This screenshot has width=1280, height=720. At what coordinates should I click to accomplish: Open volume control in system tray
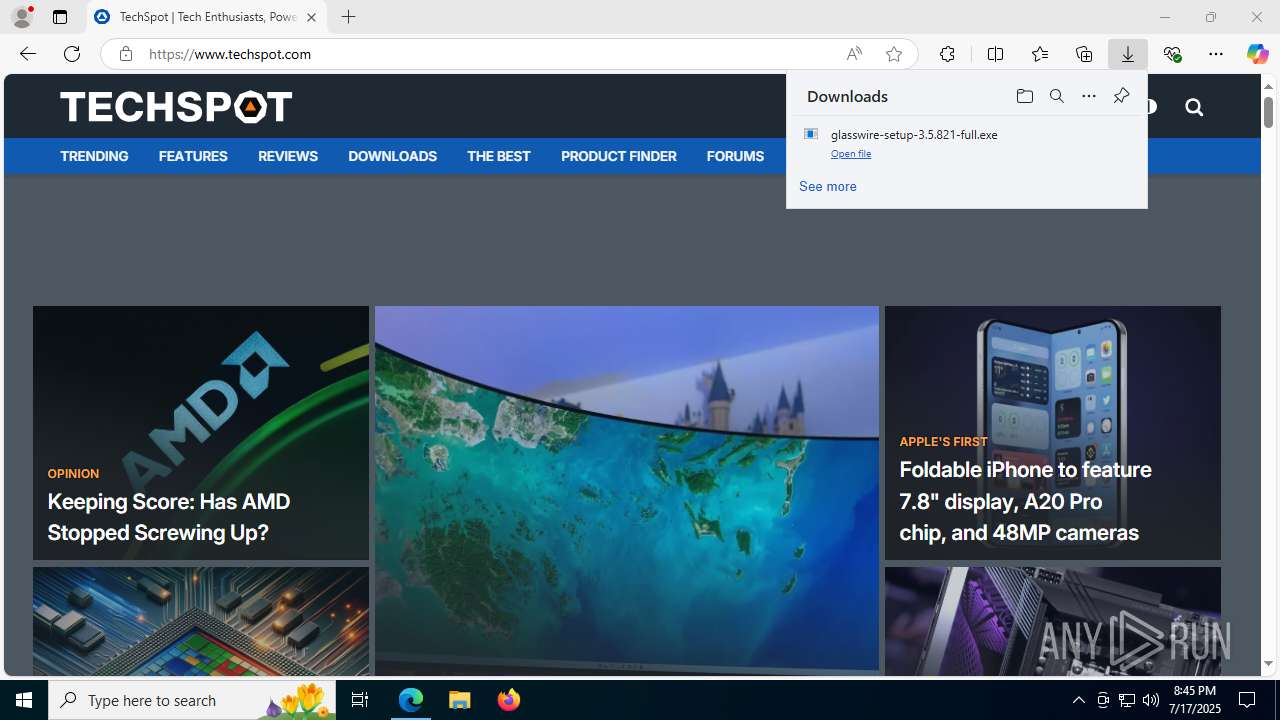tap(1151, 700)
